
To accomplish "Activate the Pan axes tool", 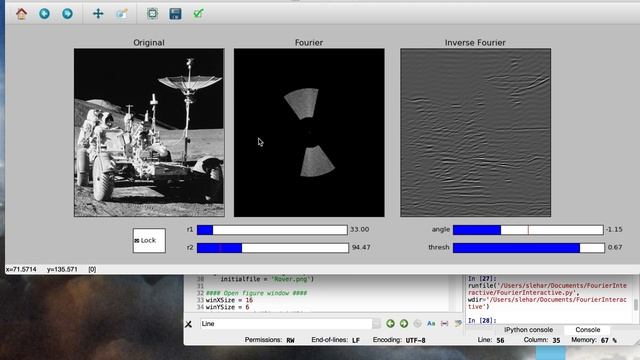I will click(x=98, y=14).
